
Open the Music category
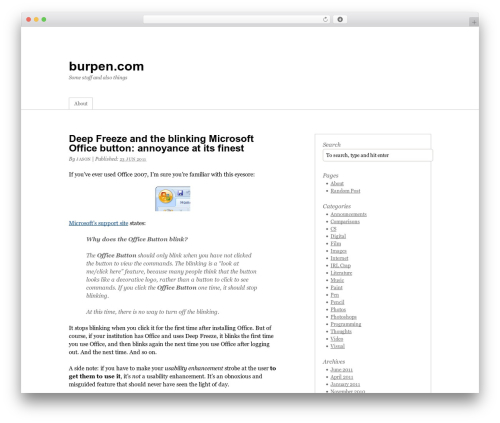tap(337, 280)
